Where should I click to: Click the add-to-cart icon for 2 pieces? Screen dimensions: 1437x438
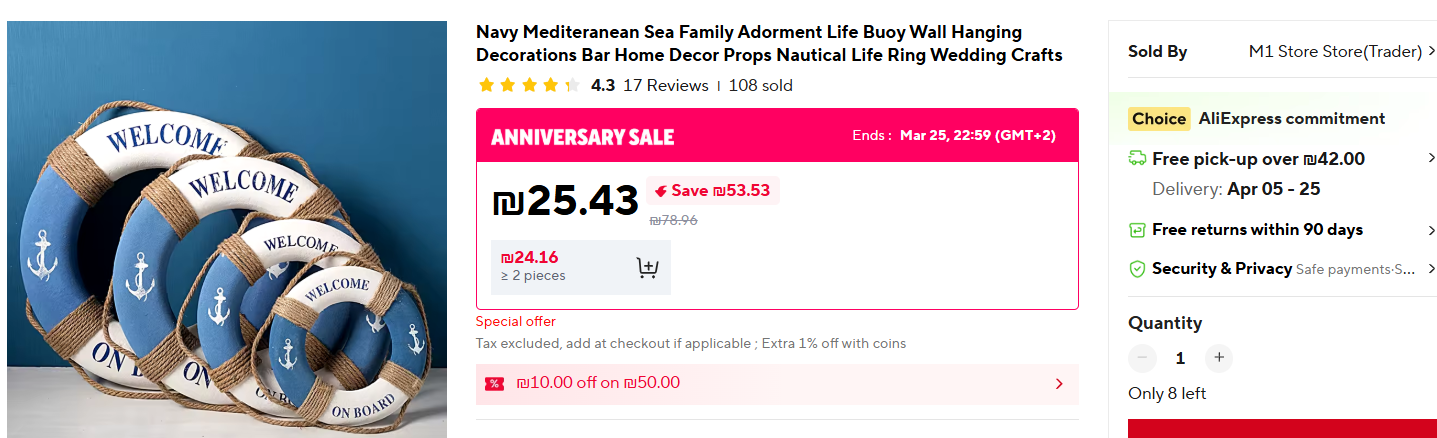pyautogui.click(x=647, y=268)
